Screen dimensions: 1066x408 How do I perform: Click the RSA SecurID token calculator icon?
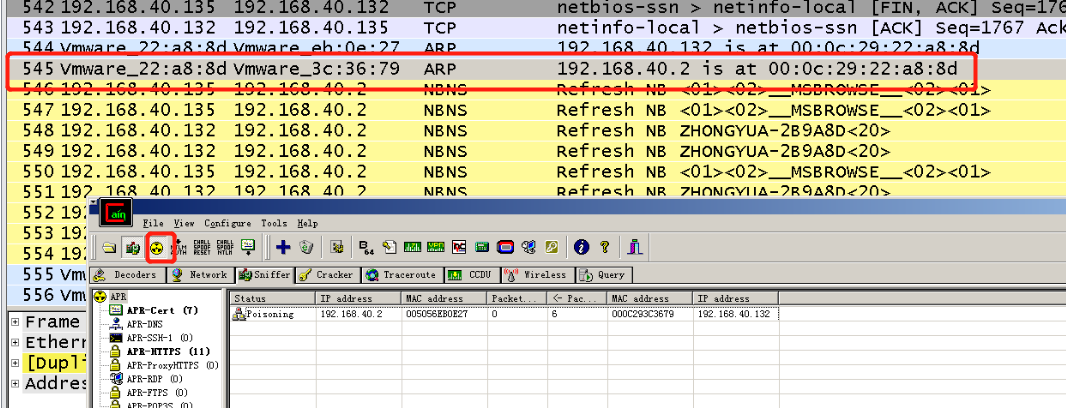(505, 248)
